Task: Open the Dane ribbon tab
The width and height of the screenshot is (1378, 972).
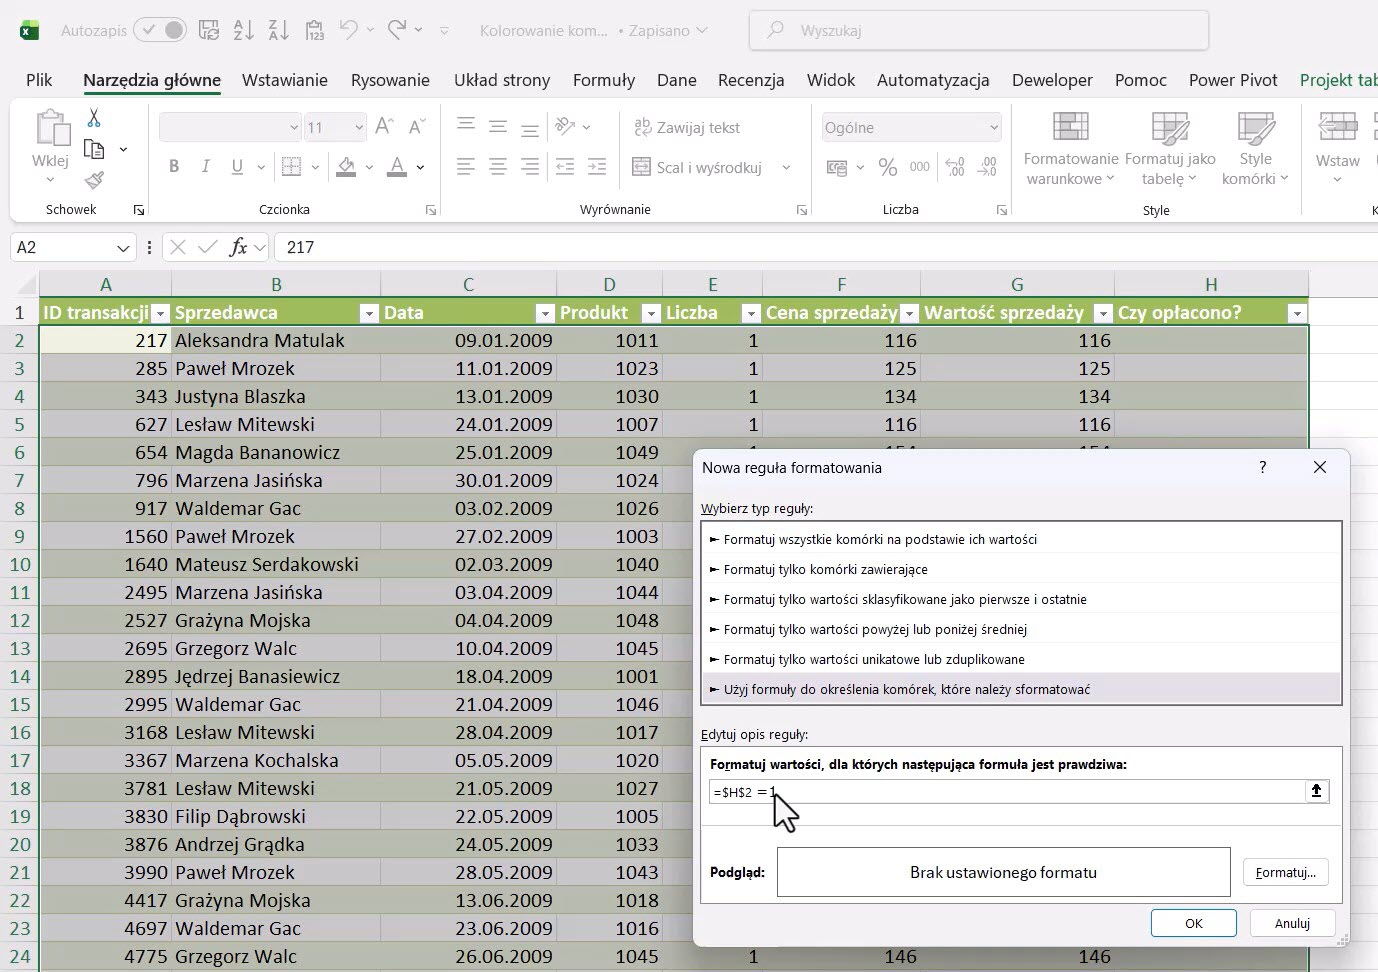Action: point(677,80)
